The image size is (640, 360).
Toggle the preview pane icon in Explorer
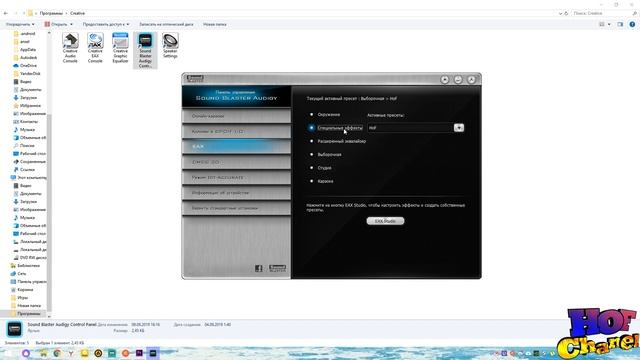coord(620,24)
